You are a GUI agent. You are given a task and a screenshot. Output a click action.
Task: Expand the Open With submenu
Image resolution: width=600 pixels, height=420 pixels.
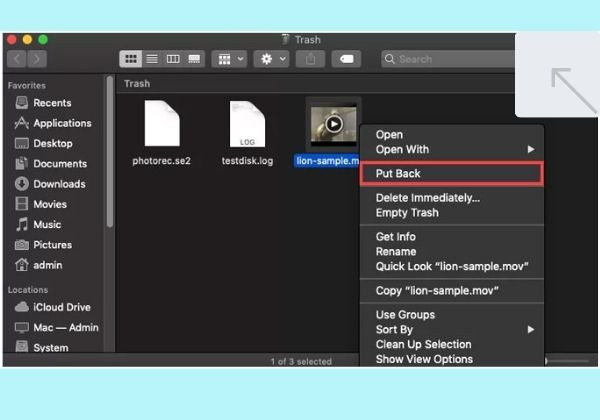click(x=452, y=150)
